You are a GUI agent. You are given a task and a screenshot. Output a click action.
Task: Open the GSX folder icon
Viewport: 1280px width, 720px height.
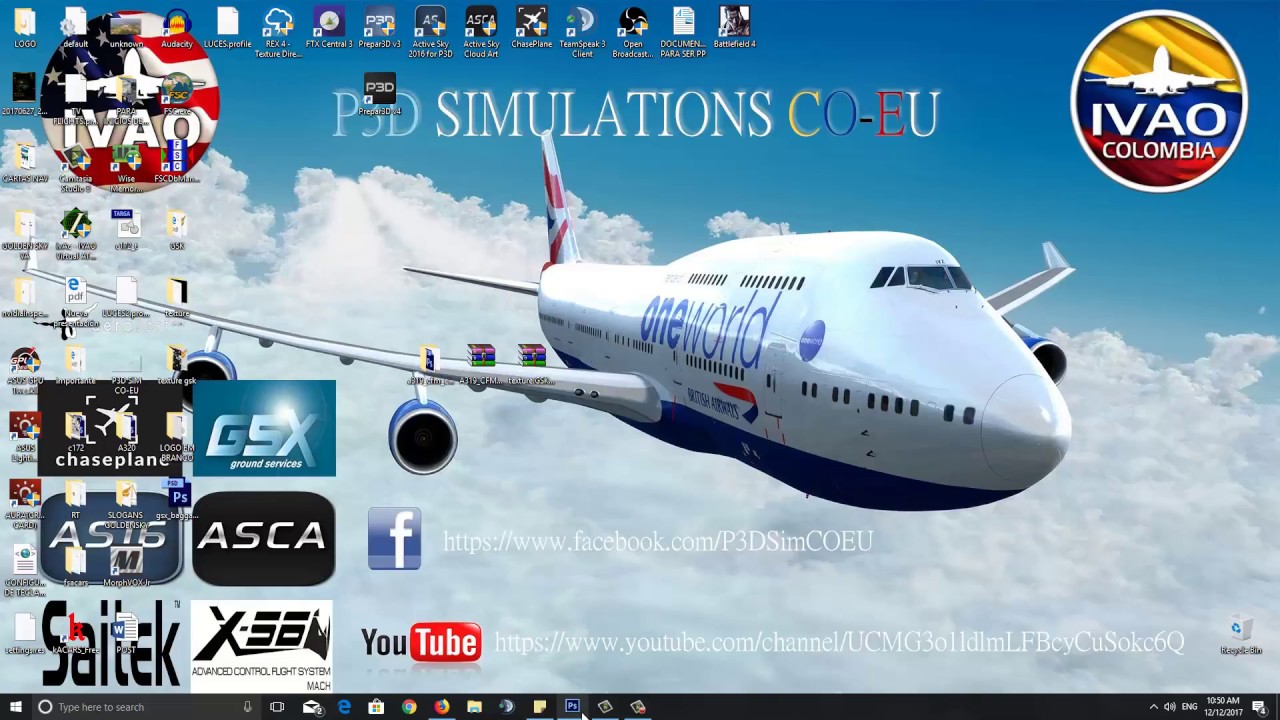tap(177, 230)
